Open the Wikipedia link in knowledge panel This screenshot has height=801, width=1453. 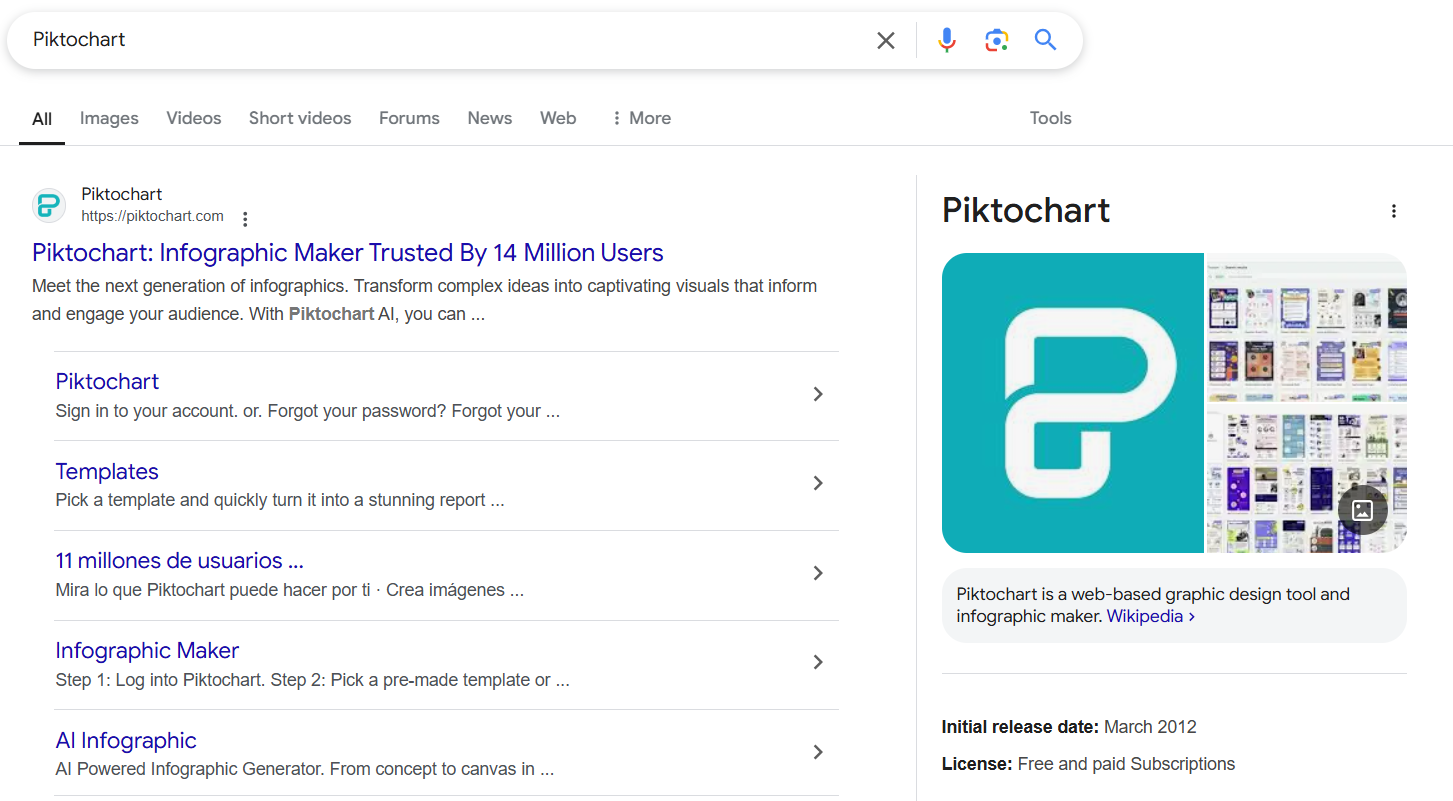click(x=1149, y=617)
